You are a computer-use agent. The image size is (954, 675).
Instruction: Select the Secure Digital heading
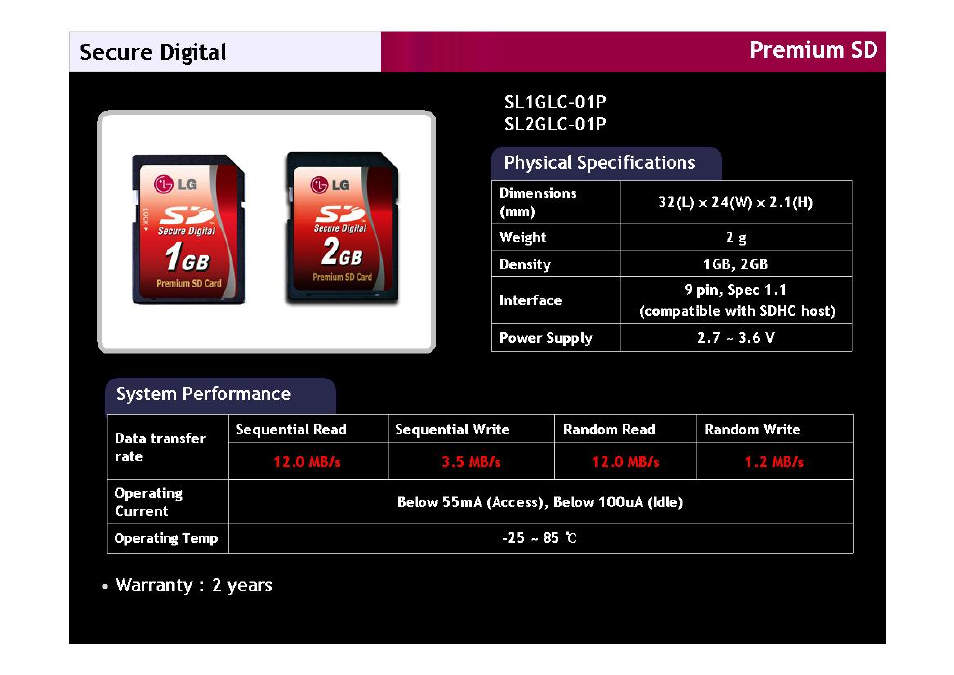153,52
